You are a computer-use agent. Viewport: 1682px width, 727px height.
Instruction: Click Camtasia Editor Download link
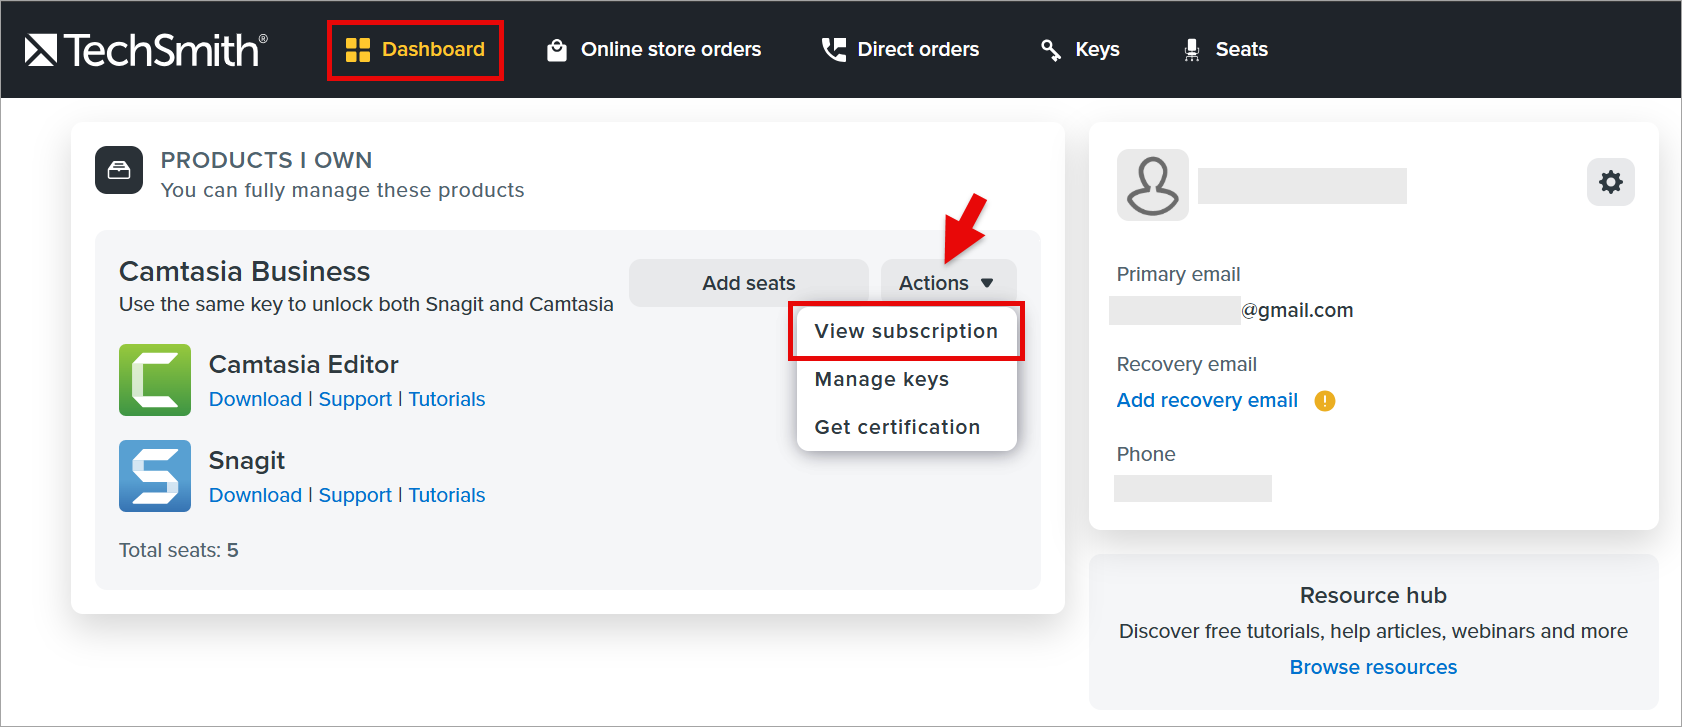[255, 399]
